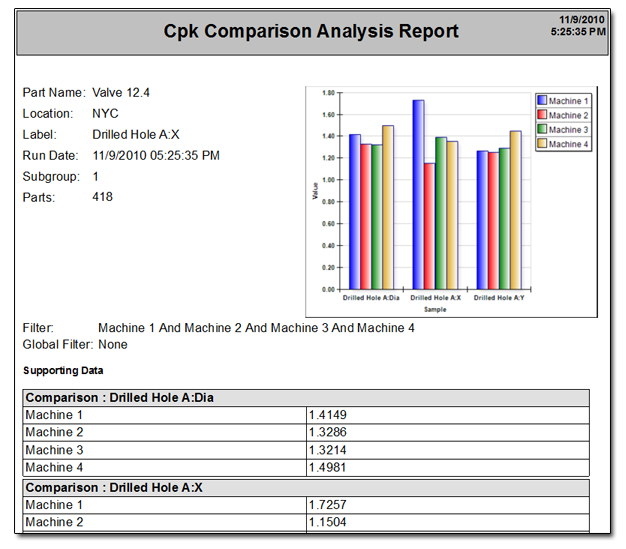Click the Run Date value '11/9/2010 05:25:35 PM'
Screen dimensions: 626x549
tap(156, 155)
